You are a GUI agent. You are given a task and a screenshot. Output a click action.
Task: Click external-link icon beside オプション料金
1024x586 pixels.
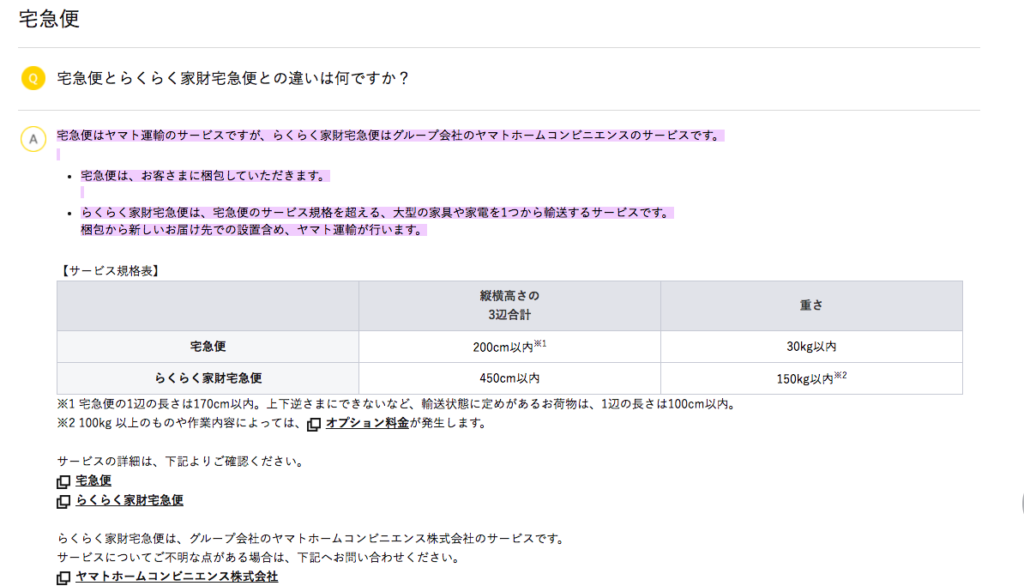(x=314, y=424)
